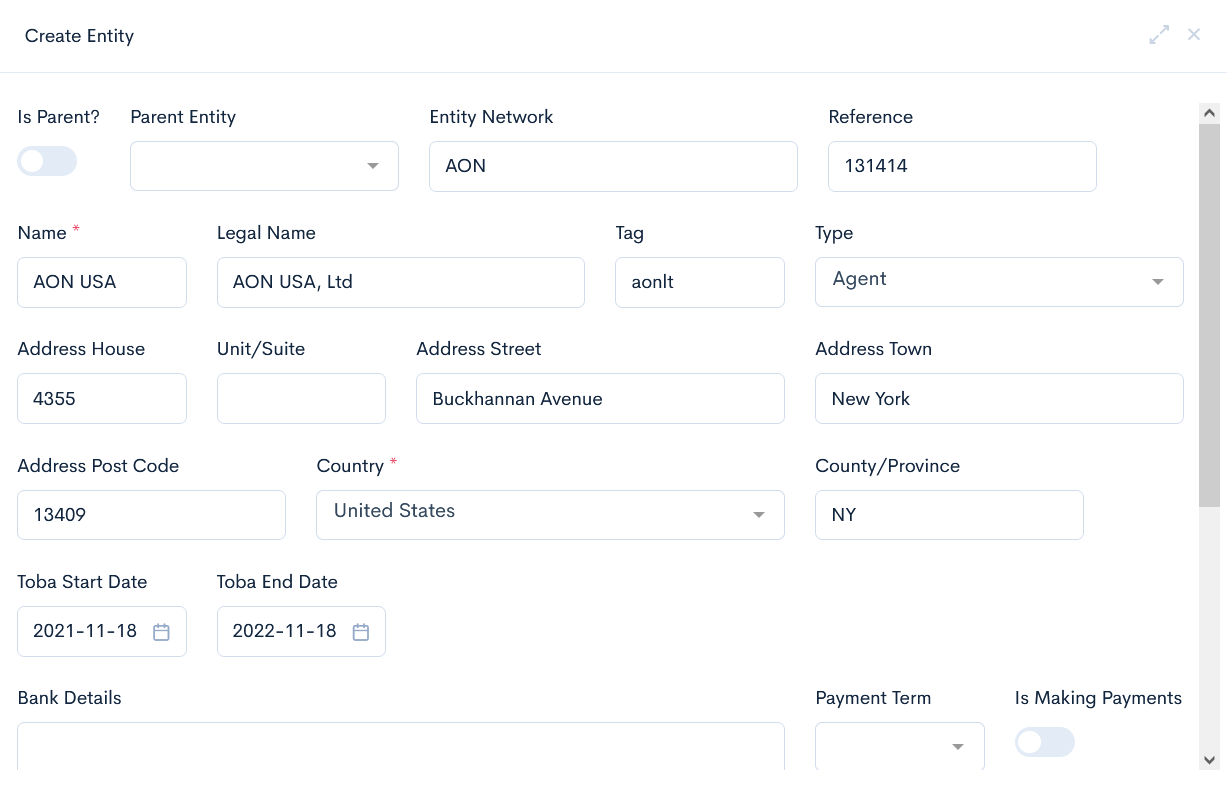Open the Country dropdown showing United States

pyautogui.click(x=550, y=514)
